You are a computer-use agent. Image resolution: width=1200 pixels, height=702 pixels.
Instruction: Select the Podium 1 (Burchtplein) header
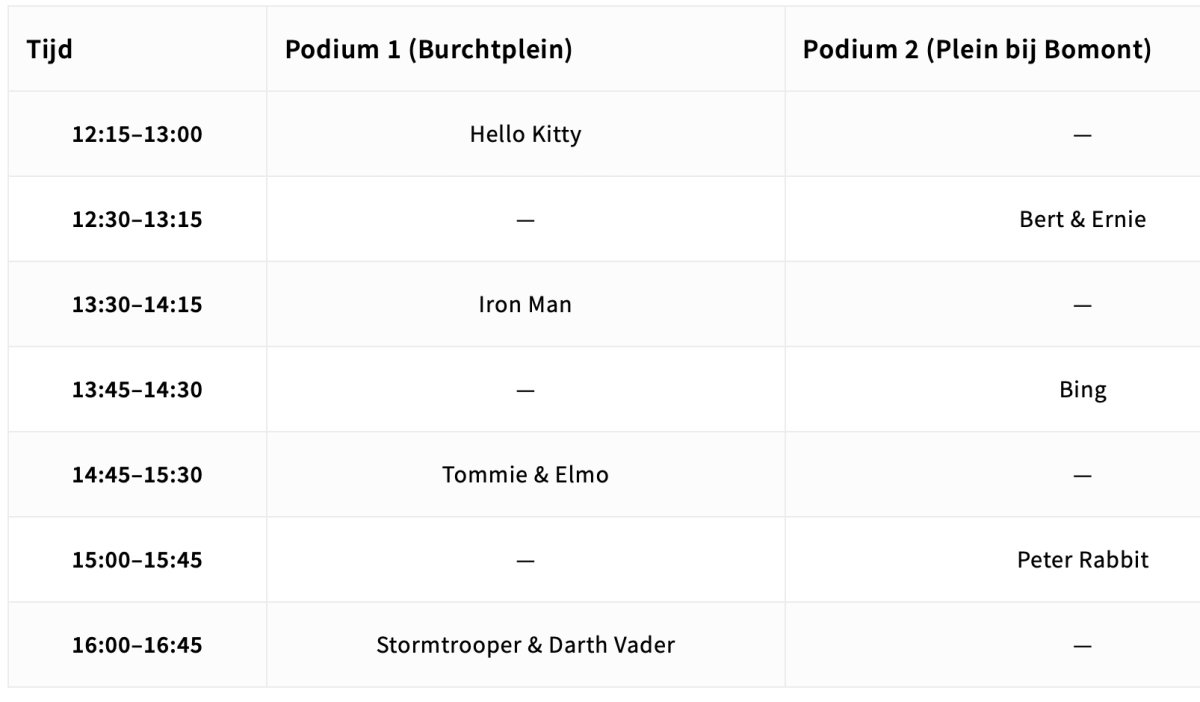428,50
